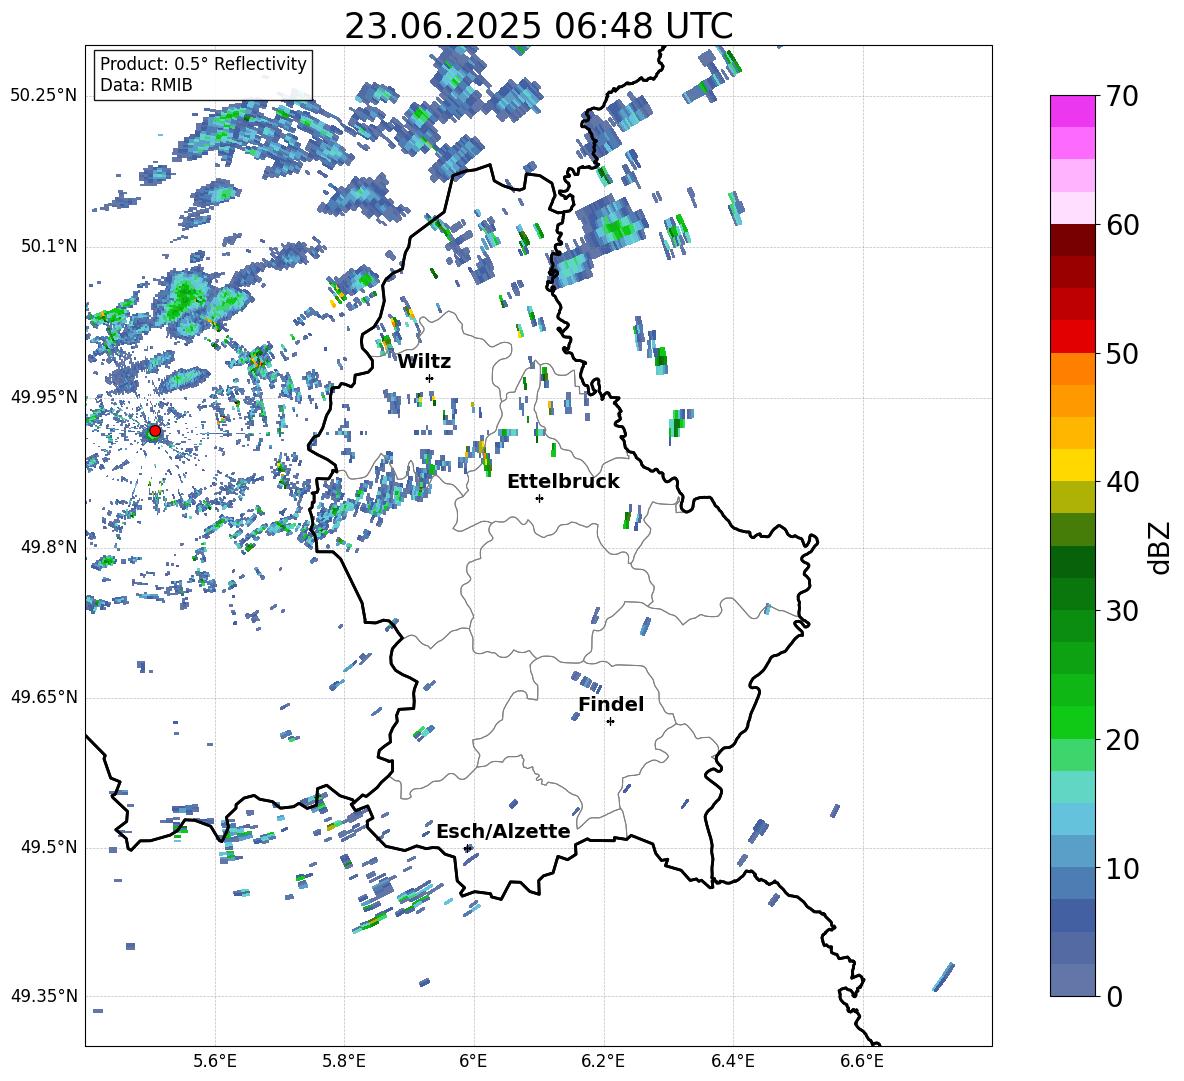The image size is (1184, 1081).
Task: Click the cross marker below Esch/Alzette
Action: coord(467,848)
